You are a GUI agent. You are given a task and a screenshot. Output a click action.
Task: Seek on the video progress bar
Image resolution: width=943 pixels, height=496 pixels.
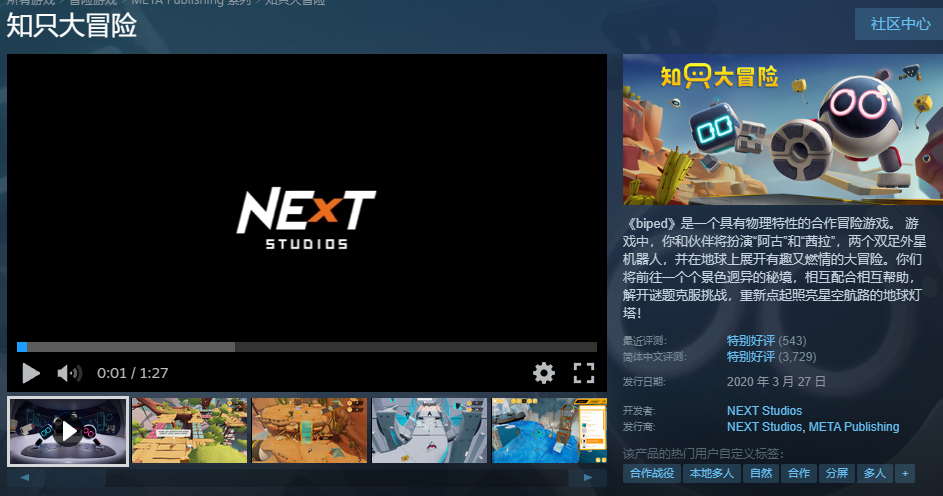pyautogui.click(x=307, y=347)
